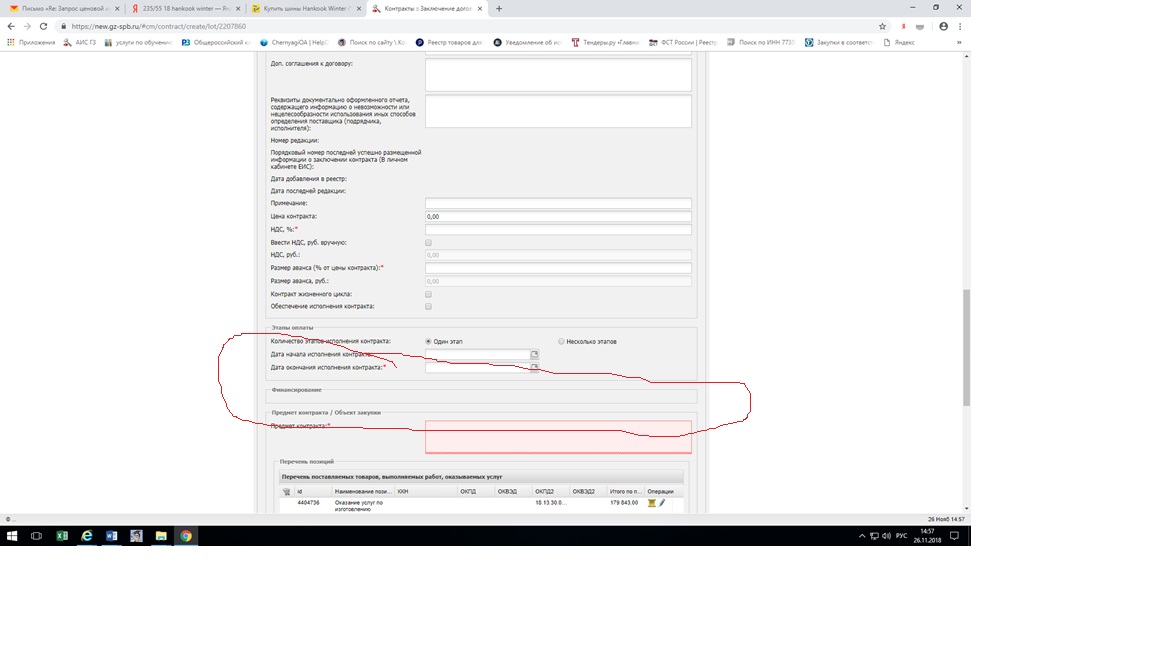This screenshot has width=1152, height=648.
Task: Switch РУС keyboard language indicator
Action: pos(901,536)
